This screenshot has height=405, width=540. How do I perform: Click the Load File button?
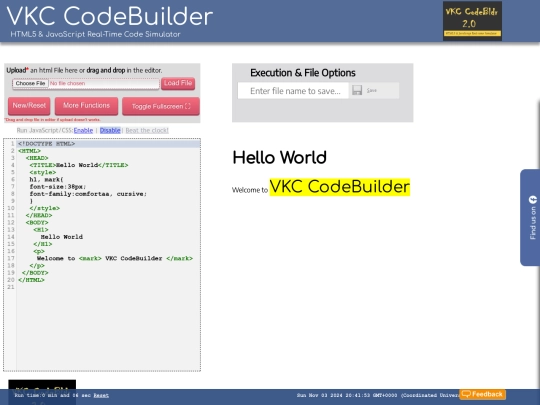(178, 83)
